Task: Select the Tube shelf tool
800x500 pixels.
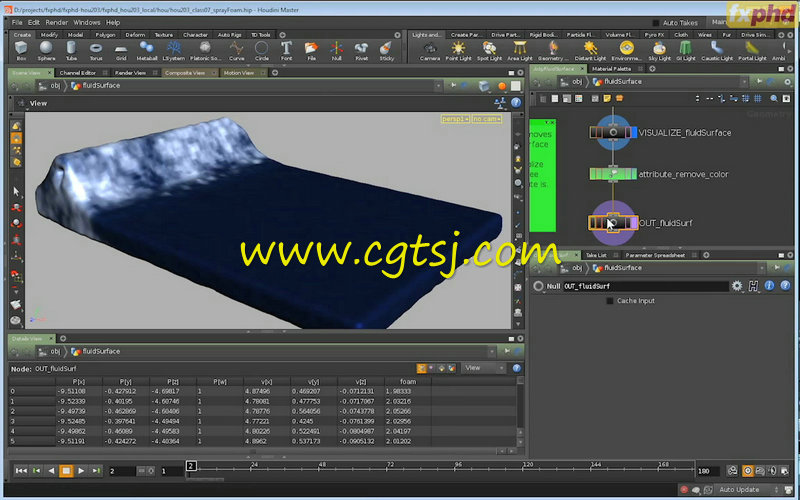Action: coord(71,51)
